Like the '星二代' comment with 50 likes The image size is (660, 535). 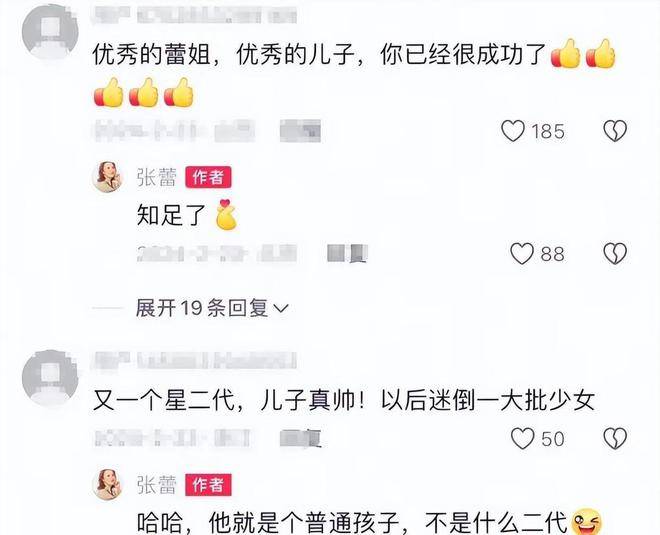tap(522, 439)
